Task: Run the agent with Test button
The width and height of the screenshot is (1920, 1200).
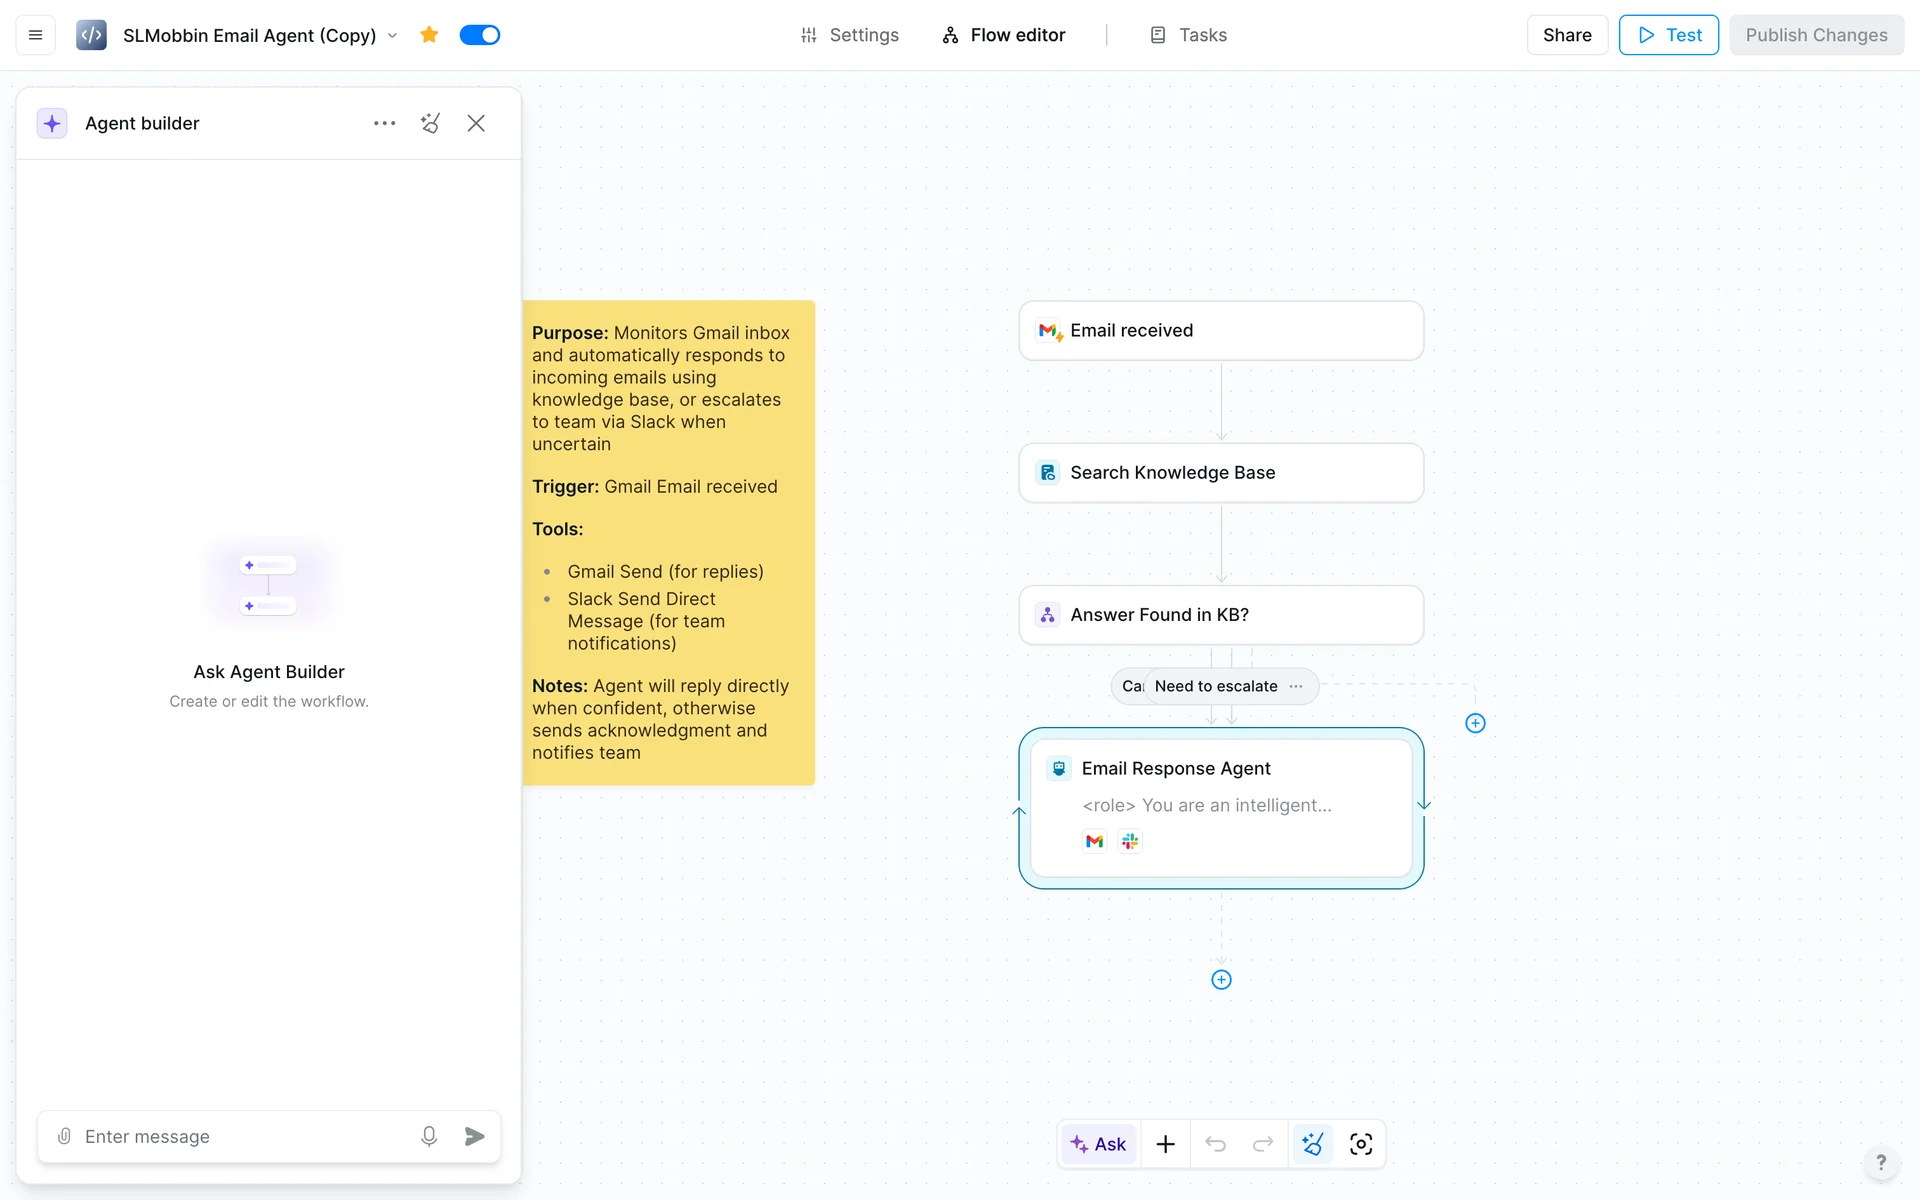Action: 1668,35
